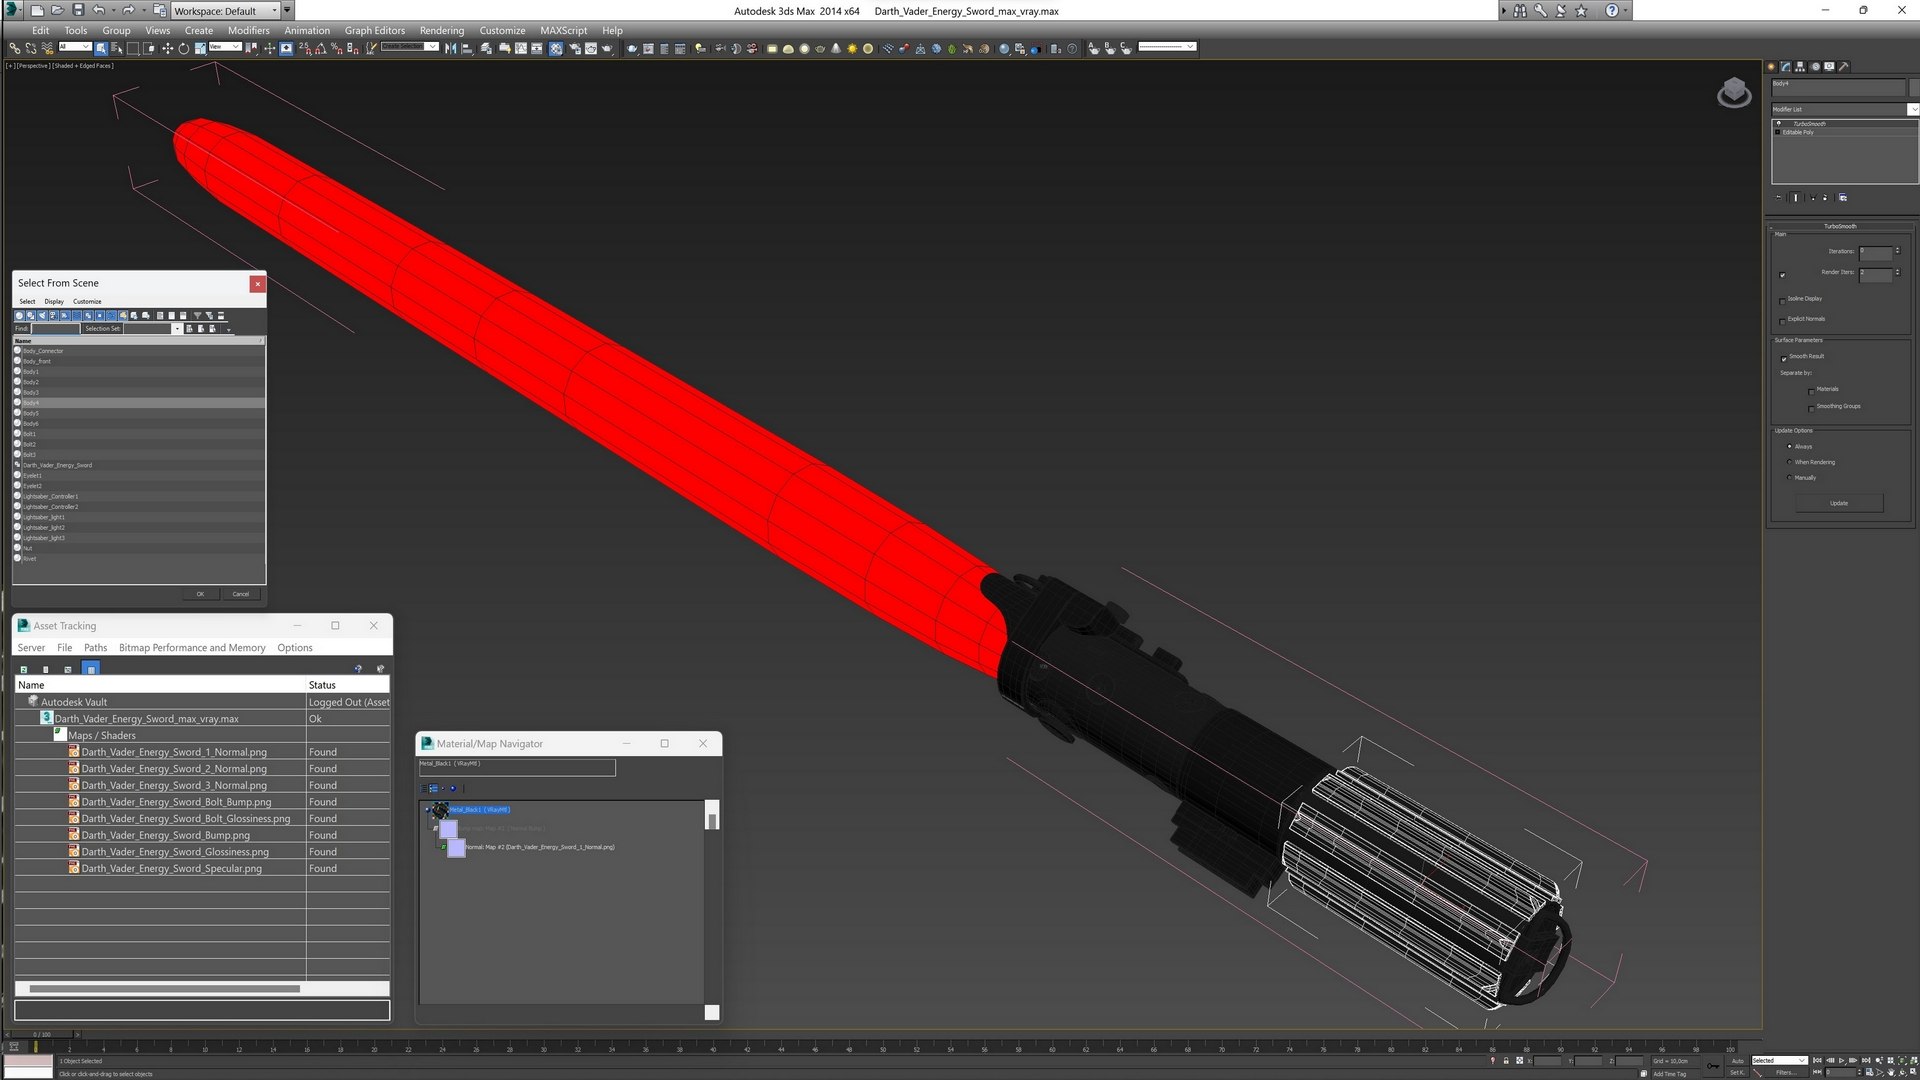1920x1080 pixels.
Task: Open the Display command panel tab
Action: (x=1829, y=67)
